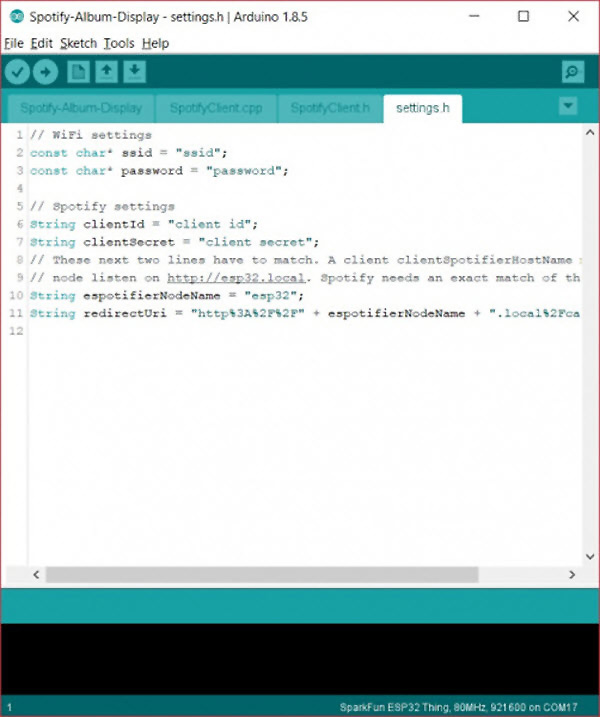The image size is (600, 717).
Task: Click the vertical scrollbar down arrow
Action: (590, 556)
